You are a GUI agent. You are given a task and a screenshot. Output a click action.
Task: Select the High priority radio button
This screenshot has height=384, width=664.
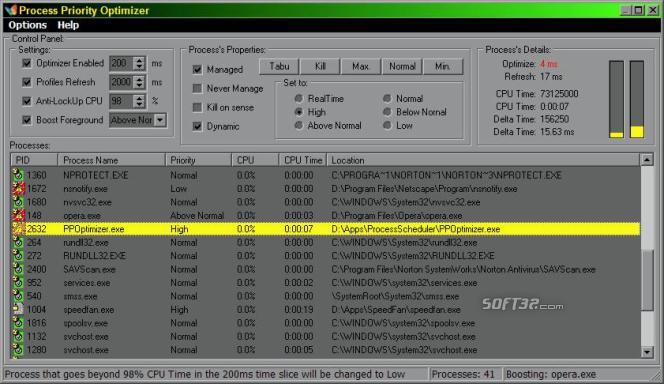(299, 112)
